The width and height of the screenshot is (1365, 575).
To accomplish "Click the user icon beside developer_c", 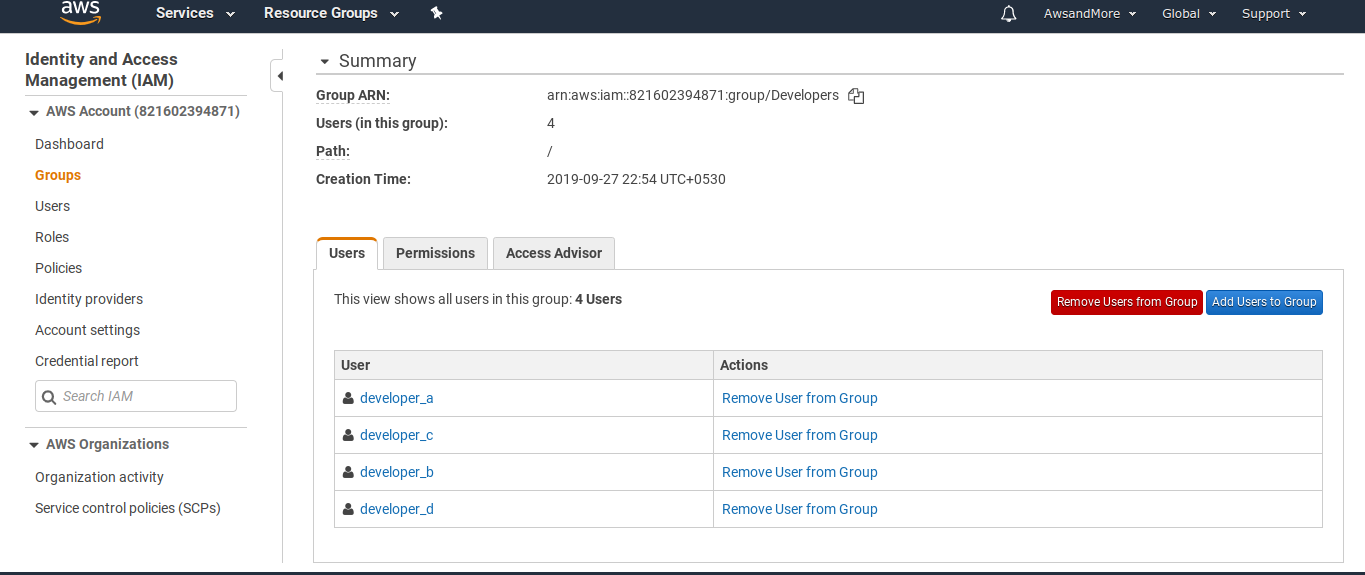I will point(348,435).
